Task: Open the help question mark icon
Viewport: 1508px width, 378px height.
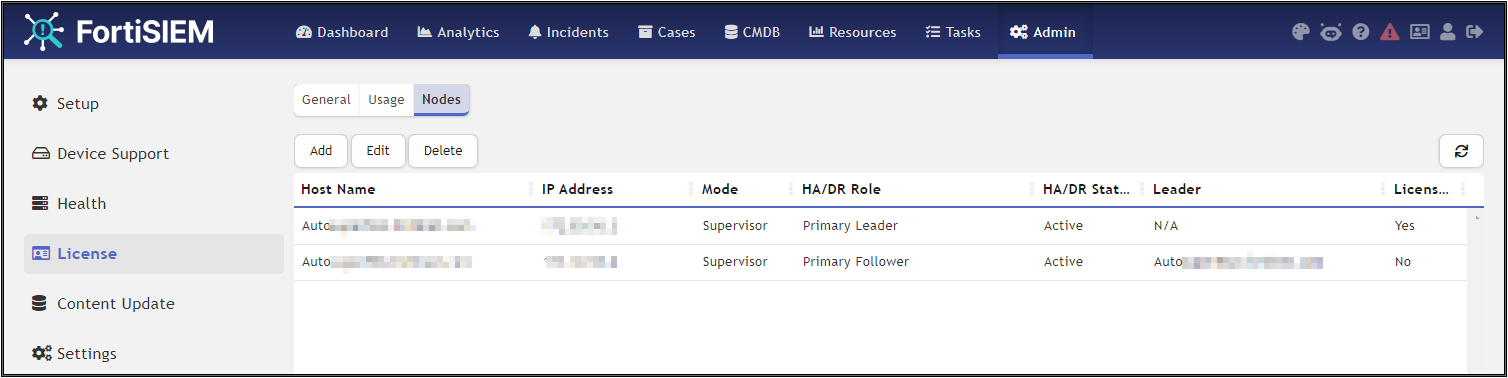Action: tap(1360, 32)
